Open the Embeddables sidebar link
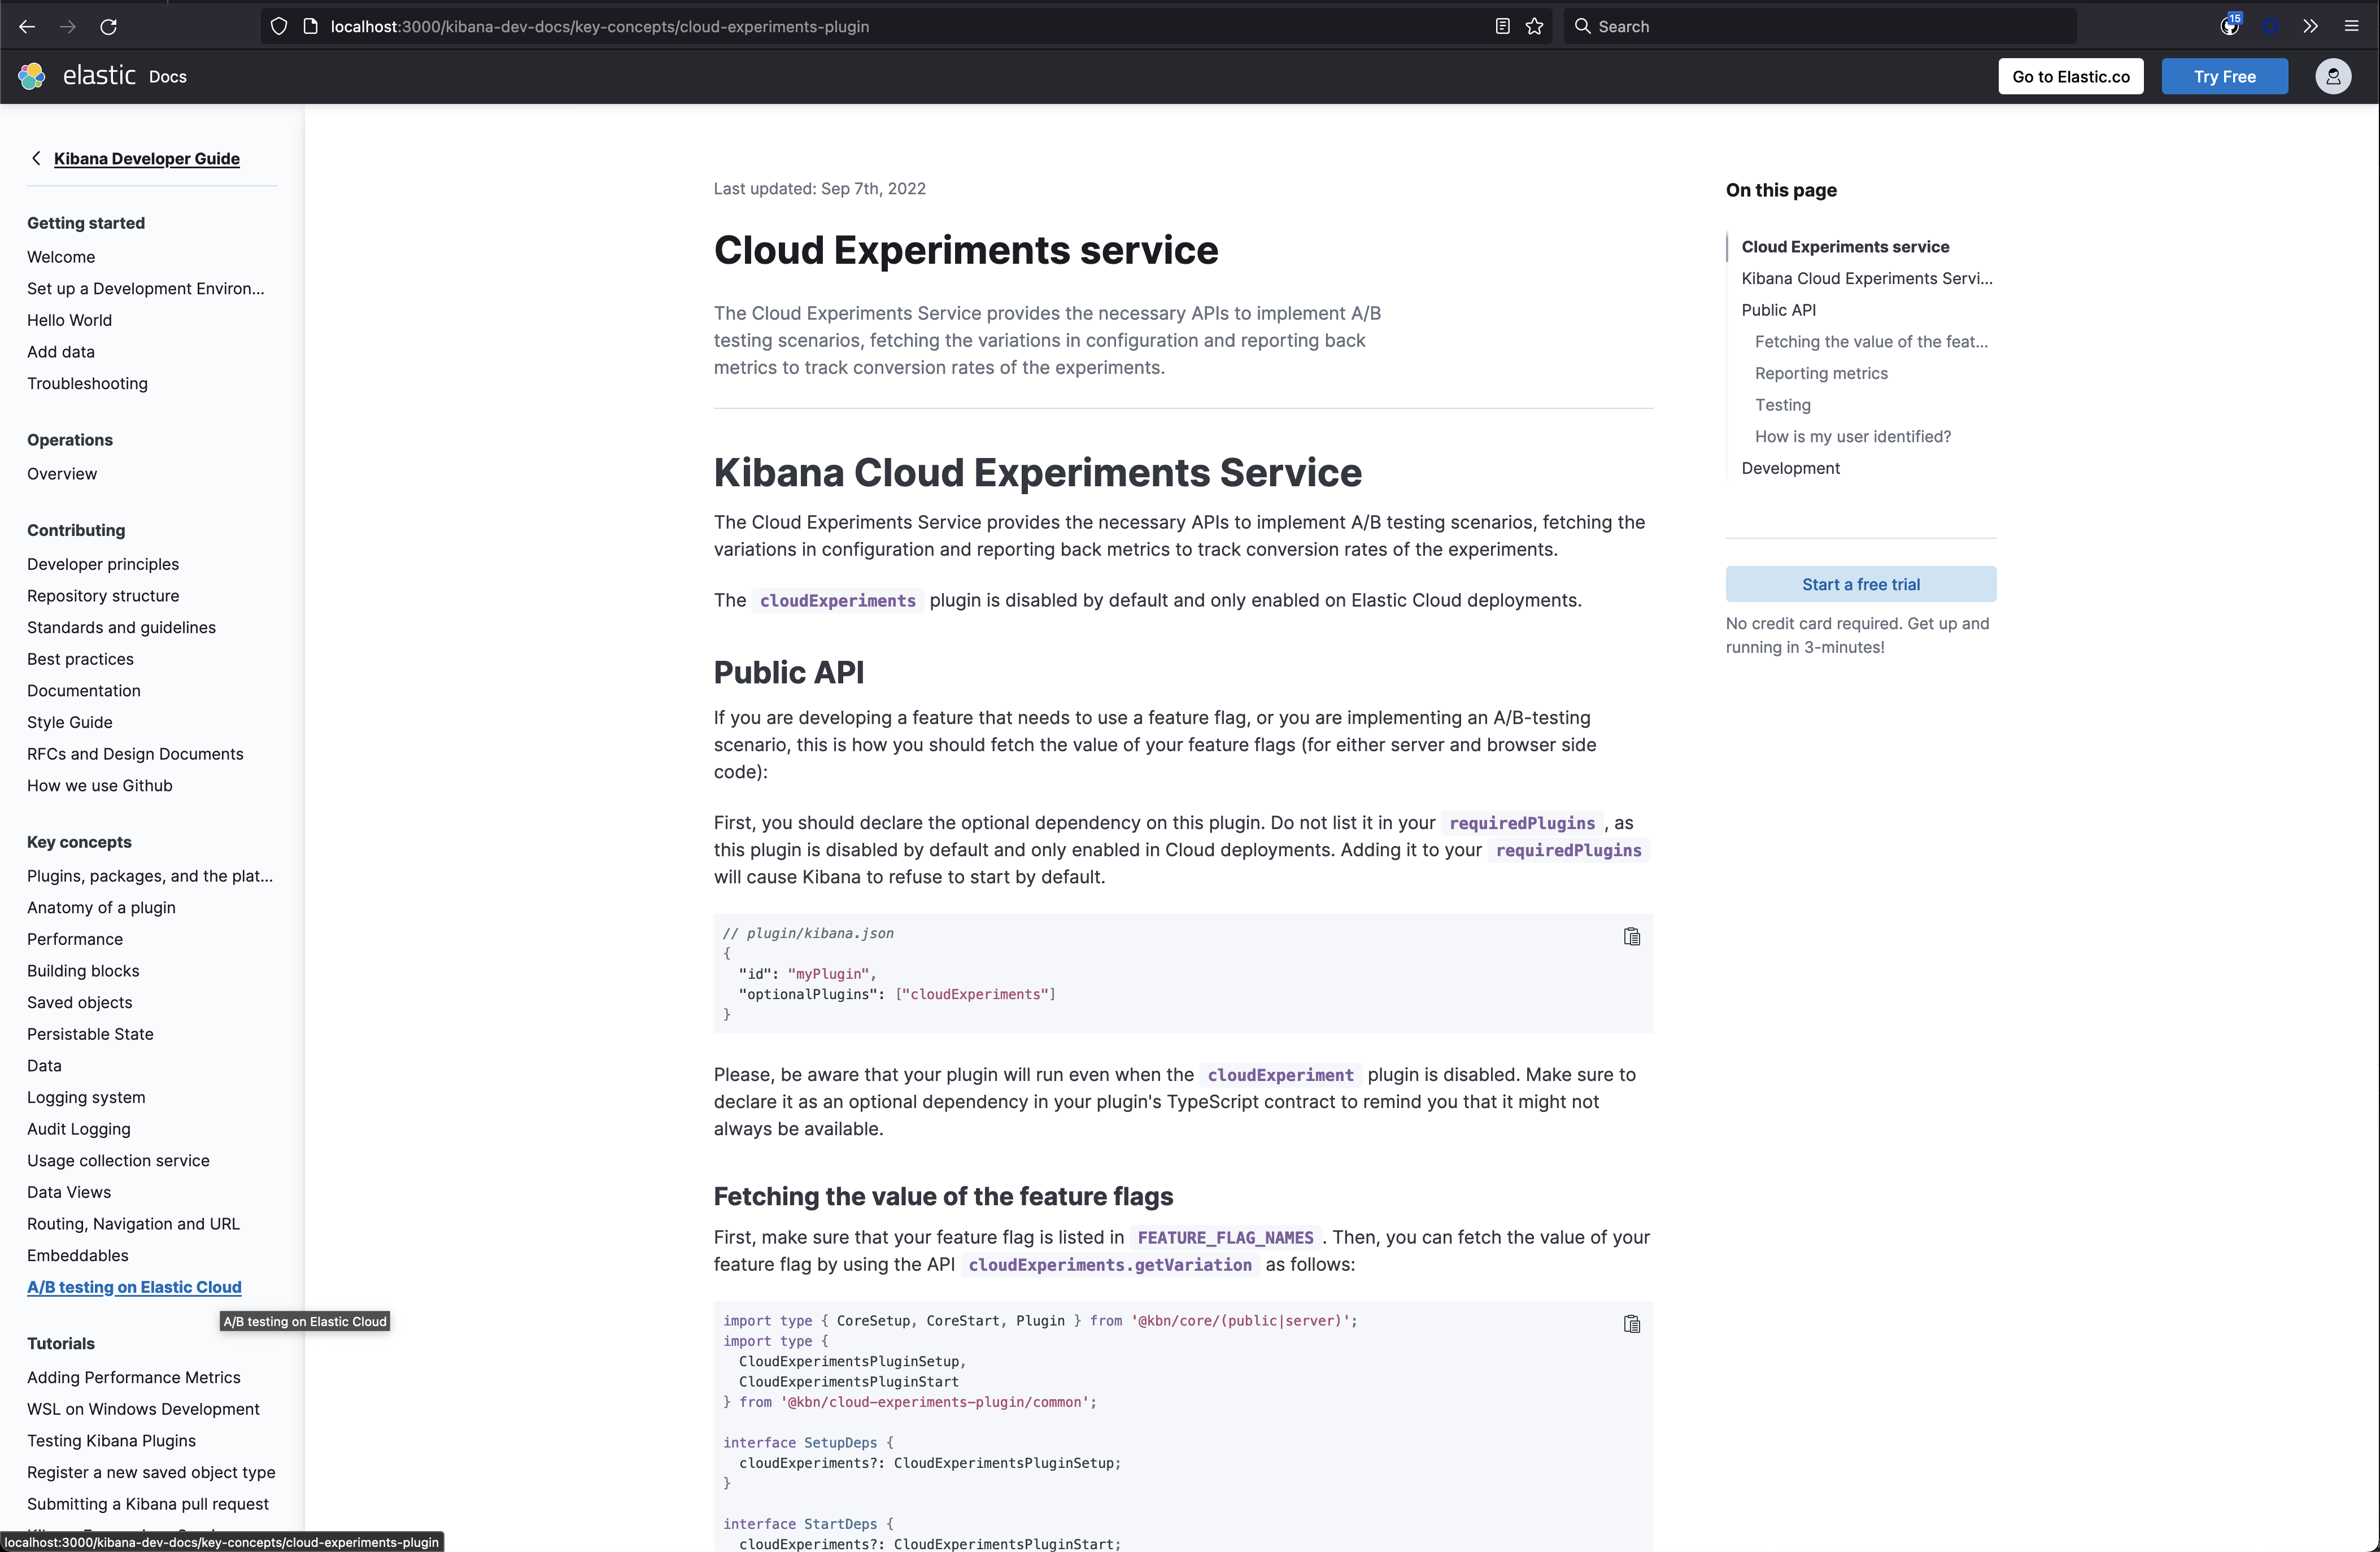 pyautogui.click(x=78, y=1256)
